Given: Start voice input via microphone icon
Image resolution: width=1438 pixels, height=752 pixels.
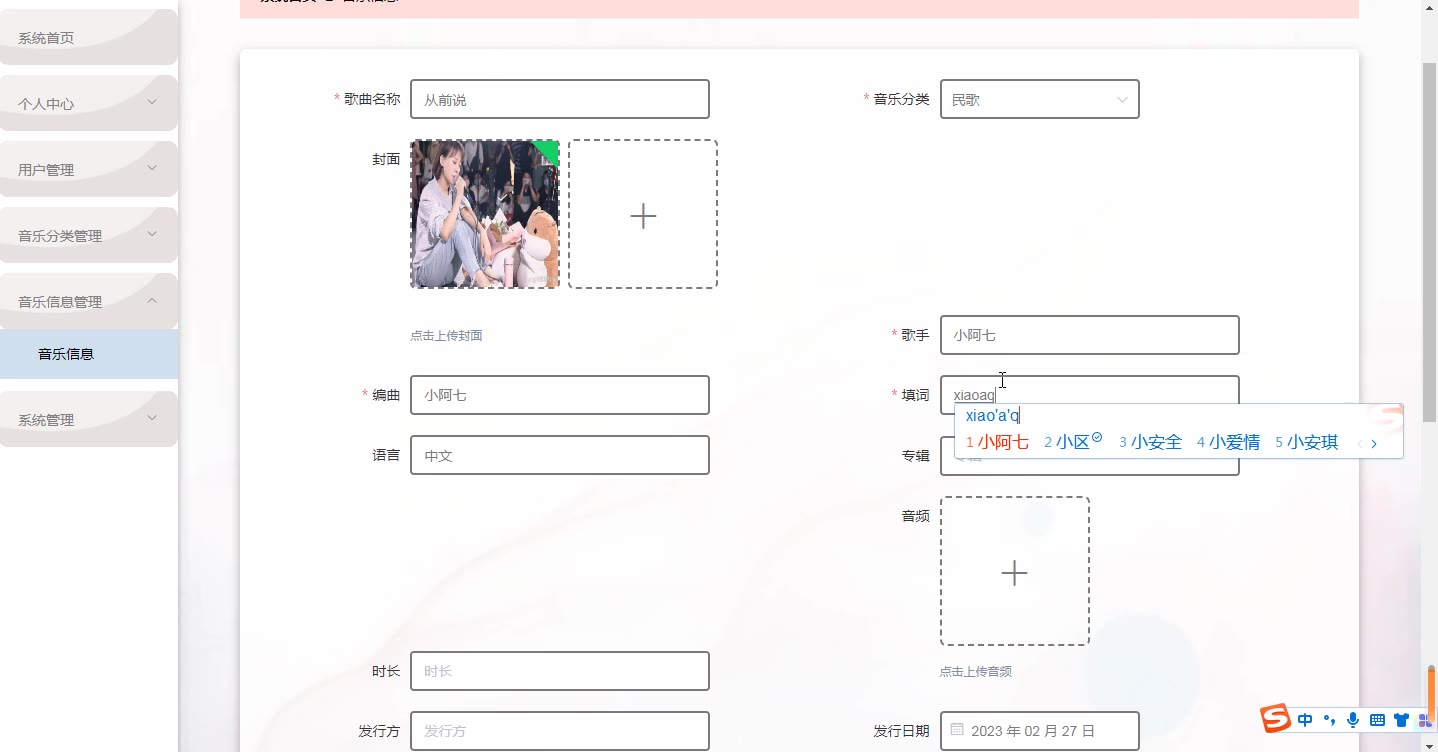Looking at the screenshot, I should click(x=1353, y=720).
